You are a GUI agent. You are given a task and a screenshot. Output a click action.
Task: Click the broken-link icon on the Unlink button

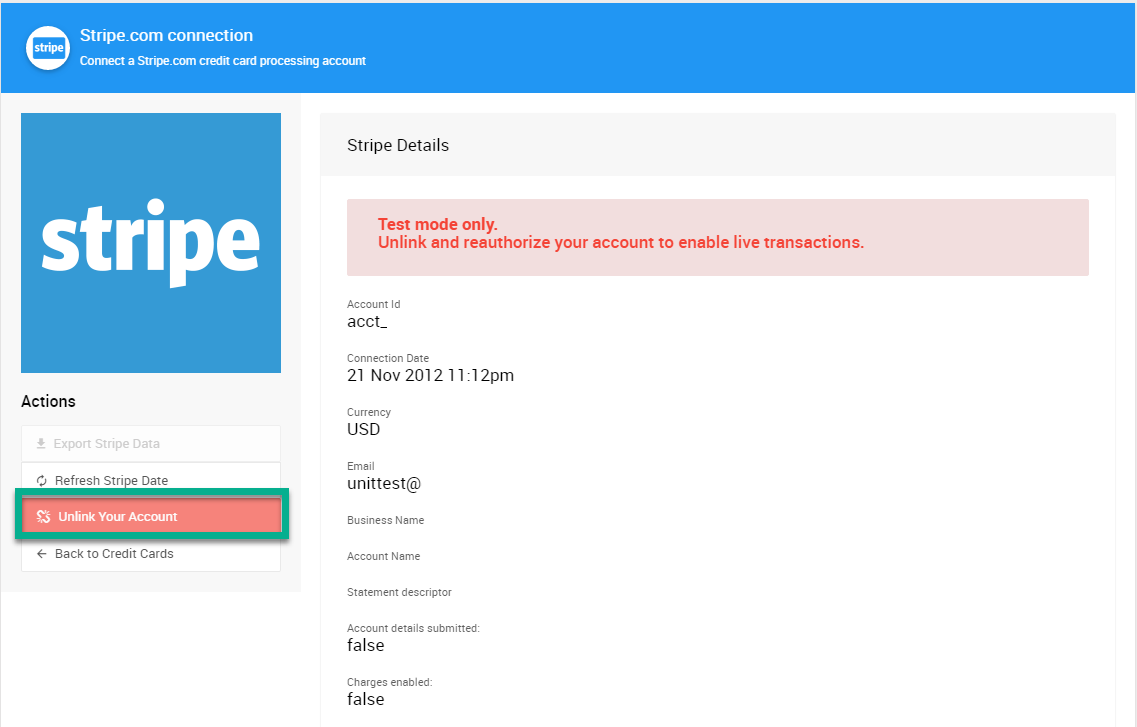coord(43,517)
